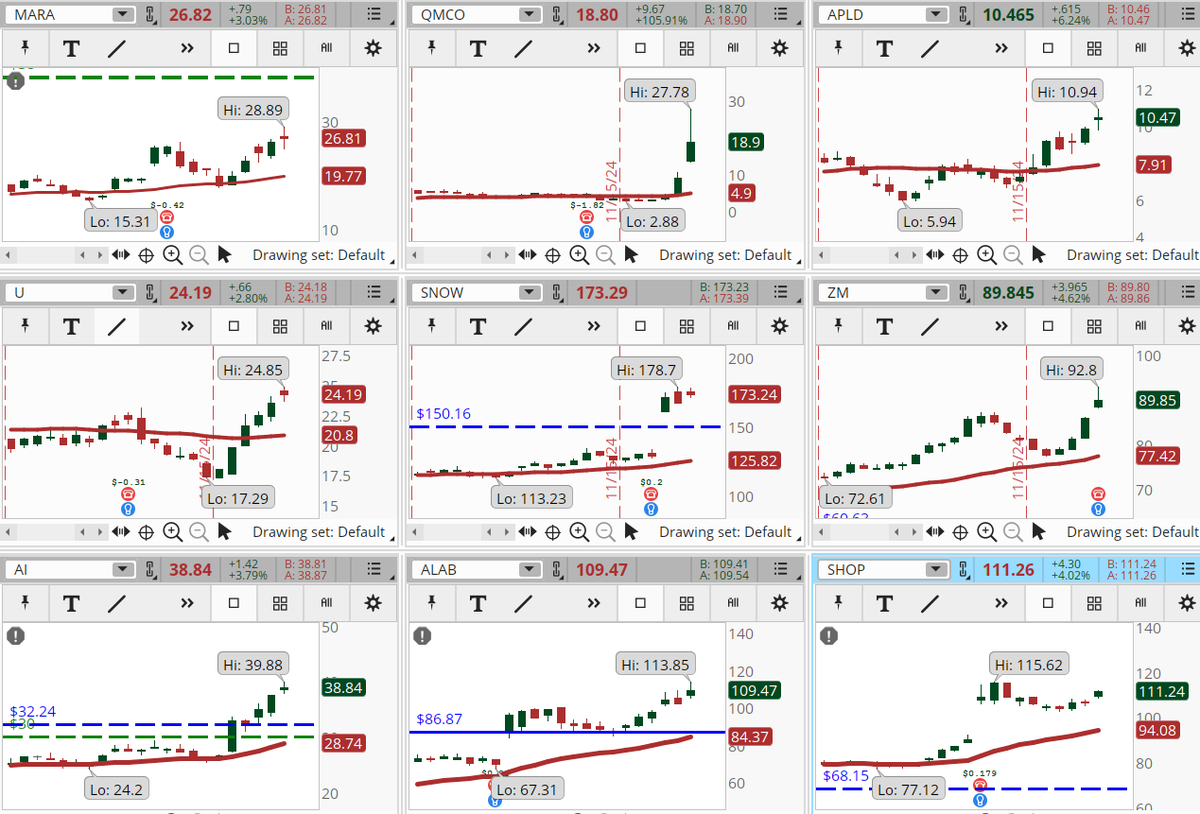The height and width of the screenshot is (814, 1200).
Task: Open the SNOW chart hamburger menu
Action: tap(779, 292)
